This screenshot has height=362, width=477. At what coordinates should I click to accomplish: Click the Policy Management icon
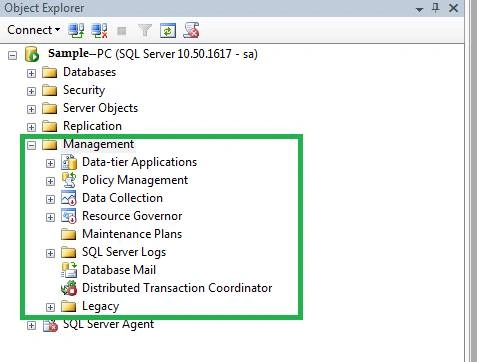click(x=69, y=180)
